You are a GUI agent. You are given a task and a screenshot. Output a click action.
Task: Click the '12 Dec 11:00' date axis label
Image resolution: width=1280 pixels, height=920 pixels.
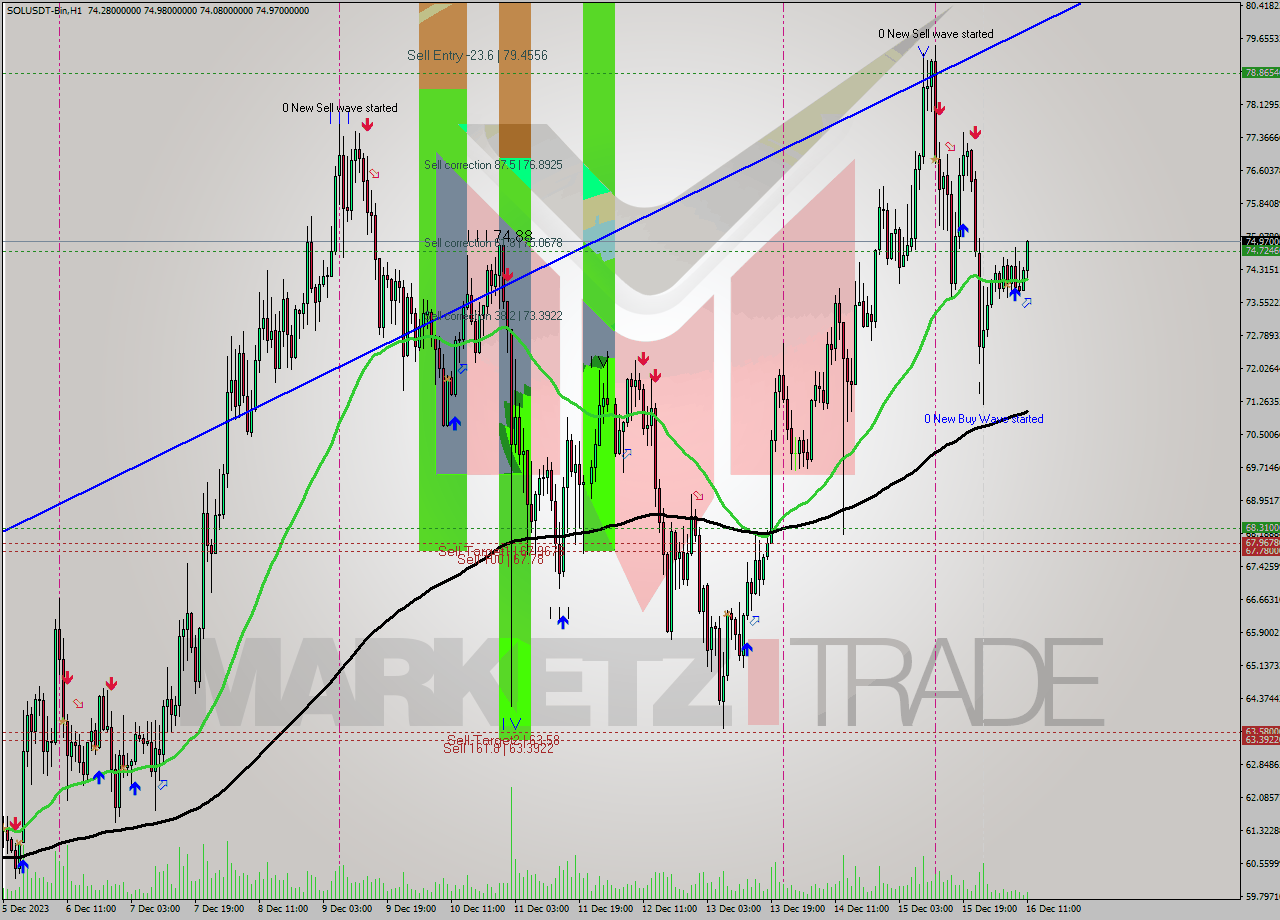pos(668,909)
